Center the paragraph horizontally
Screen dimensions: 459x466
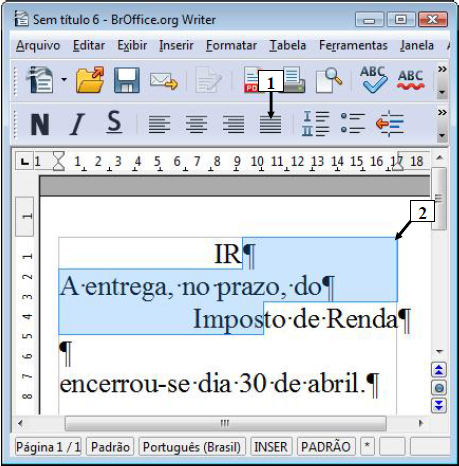point(196,124)
